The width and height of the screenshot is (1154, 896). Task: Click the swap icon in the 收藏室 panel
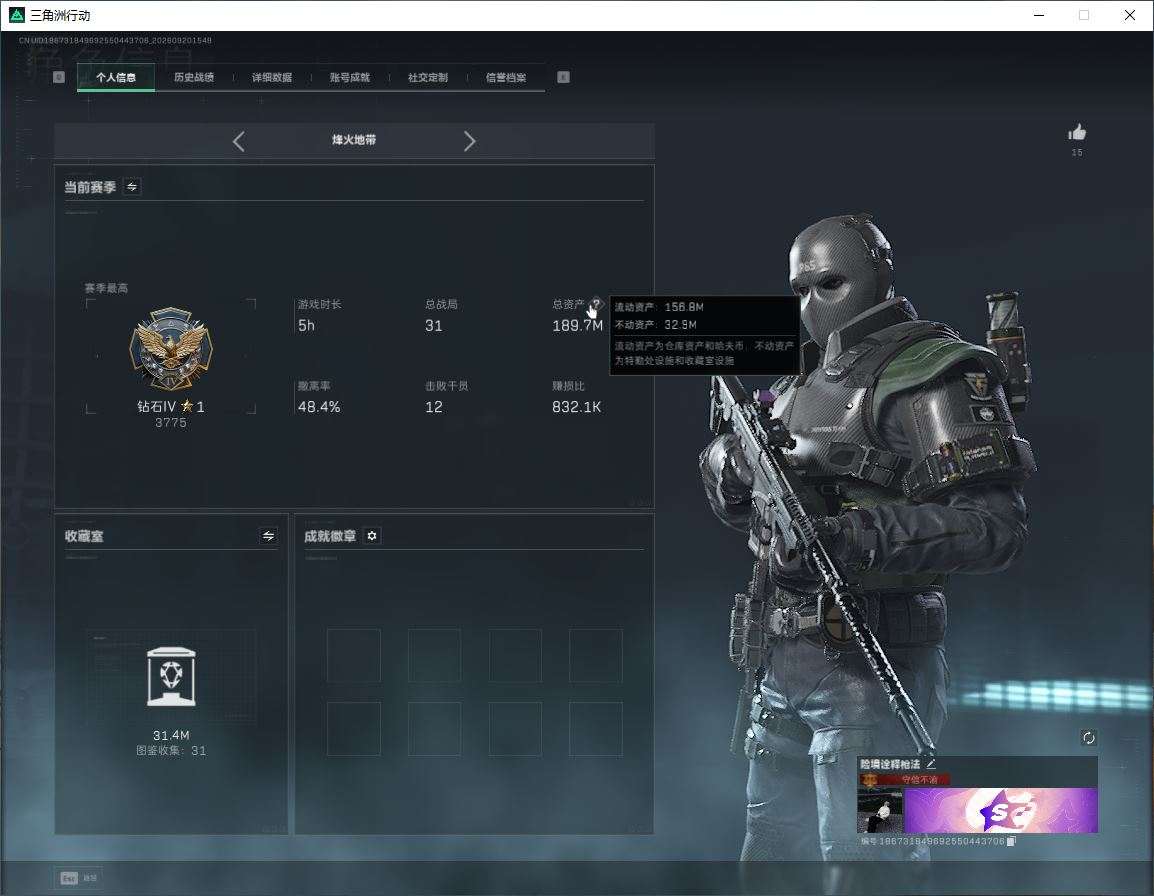[x=269, y=536]
